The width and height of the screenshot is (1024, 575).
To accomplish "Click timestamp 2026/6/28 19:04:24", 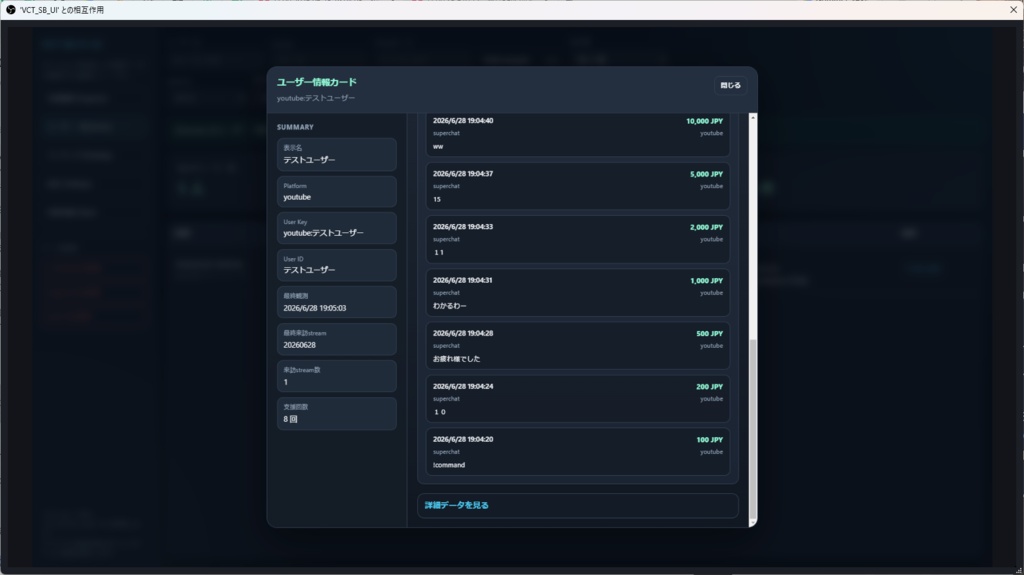I will coord(463,386).
